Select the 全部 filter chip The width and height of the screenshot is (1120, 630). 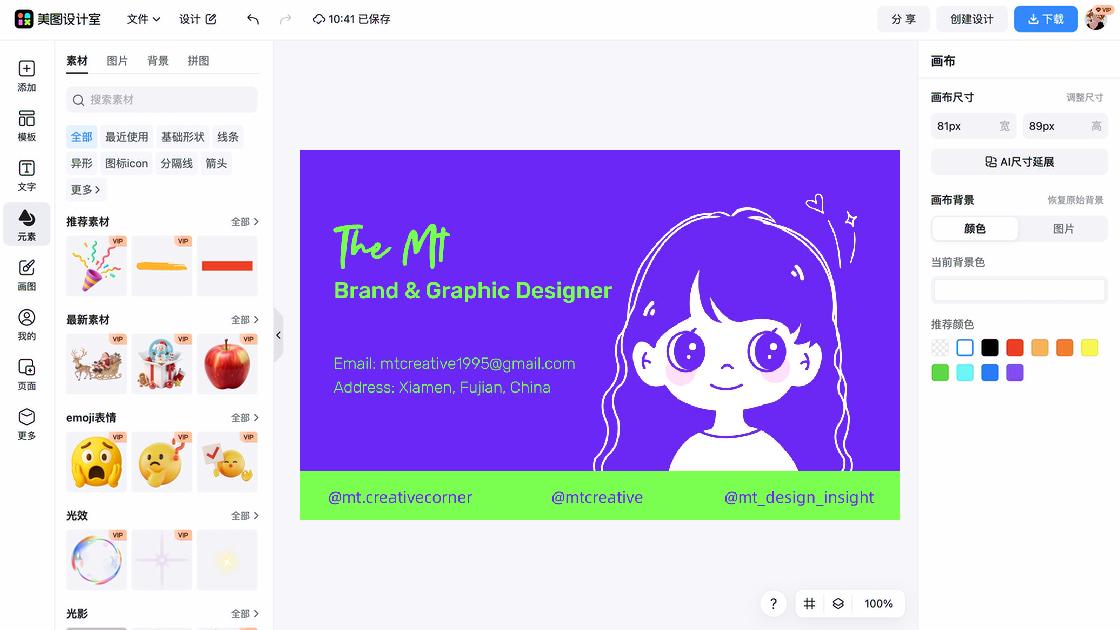click(x=81, y=137)
